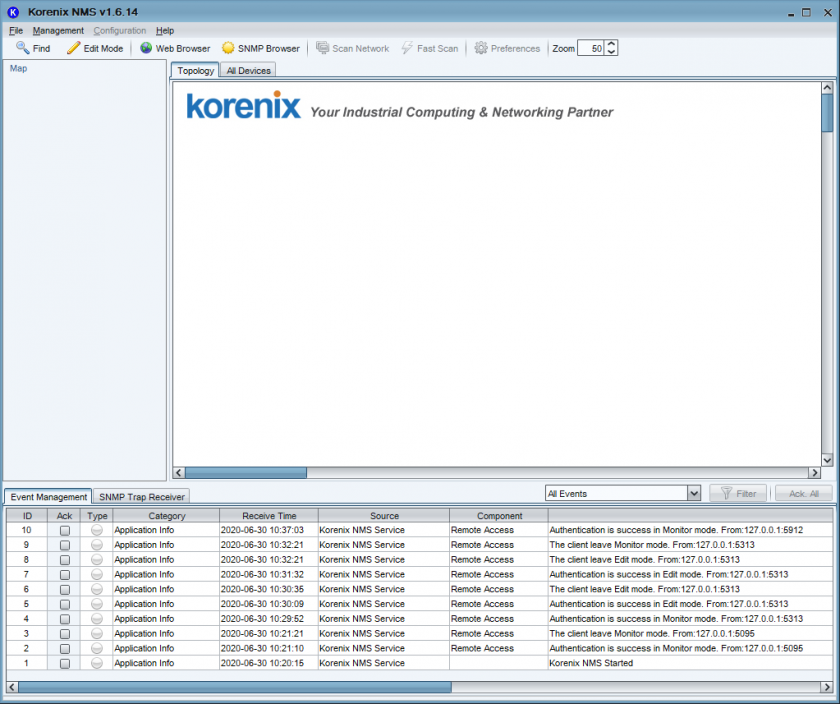Switch to SNMP Trap Receiver tab
840x704 pixels.
(141, 497)
